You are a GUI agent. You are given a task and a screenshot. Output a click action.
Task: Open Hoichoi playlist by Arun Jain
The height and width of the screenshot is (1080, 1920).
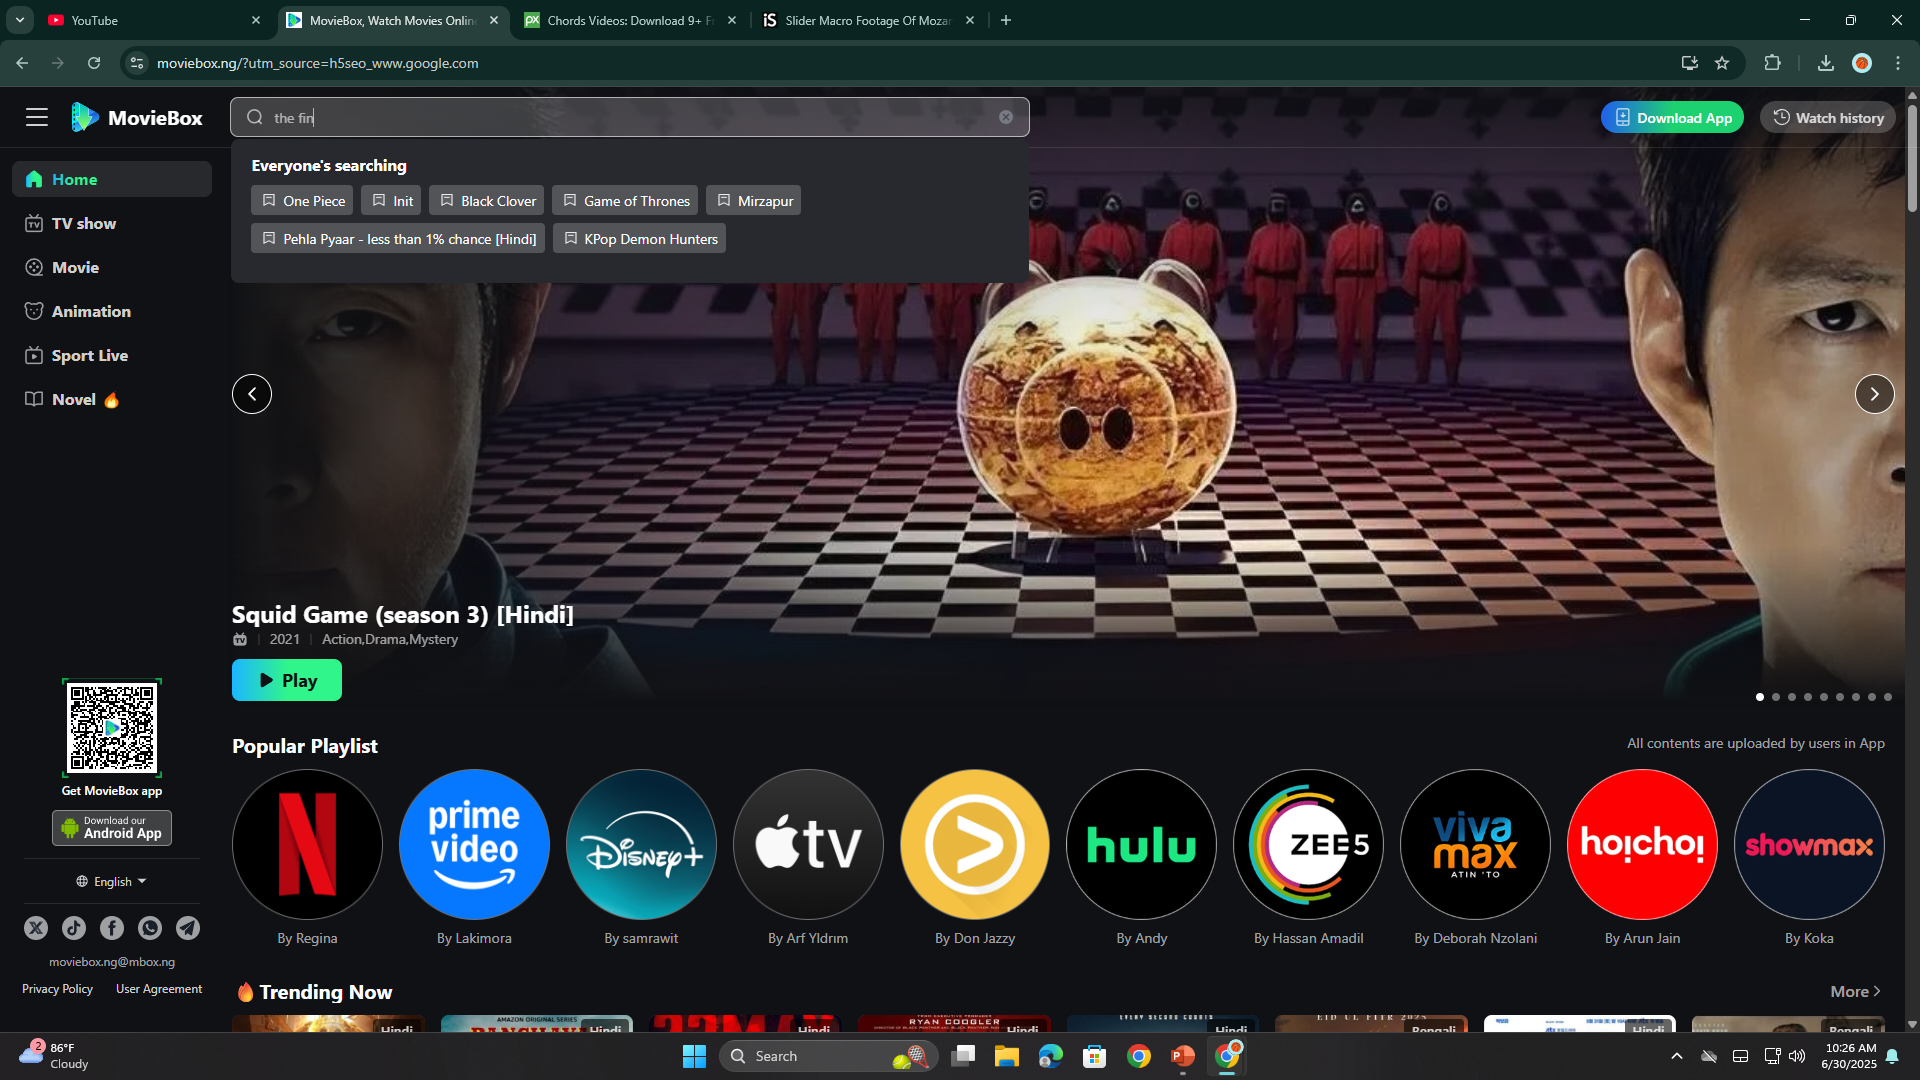[x=1643, y=844]
